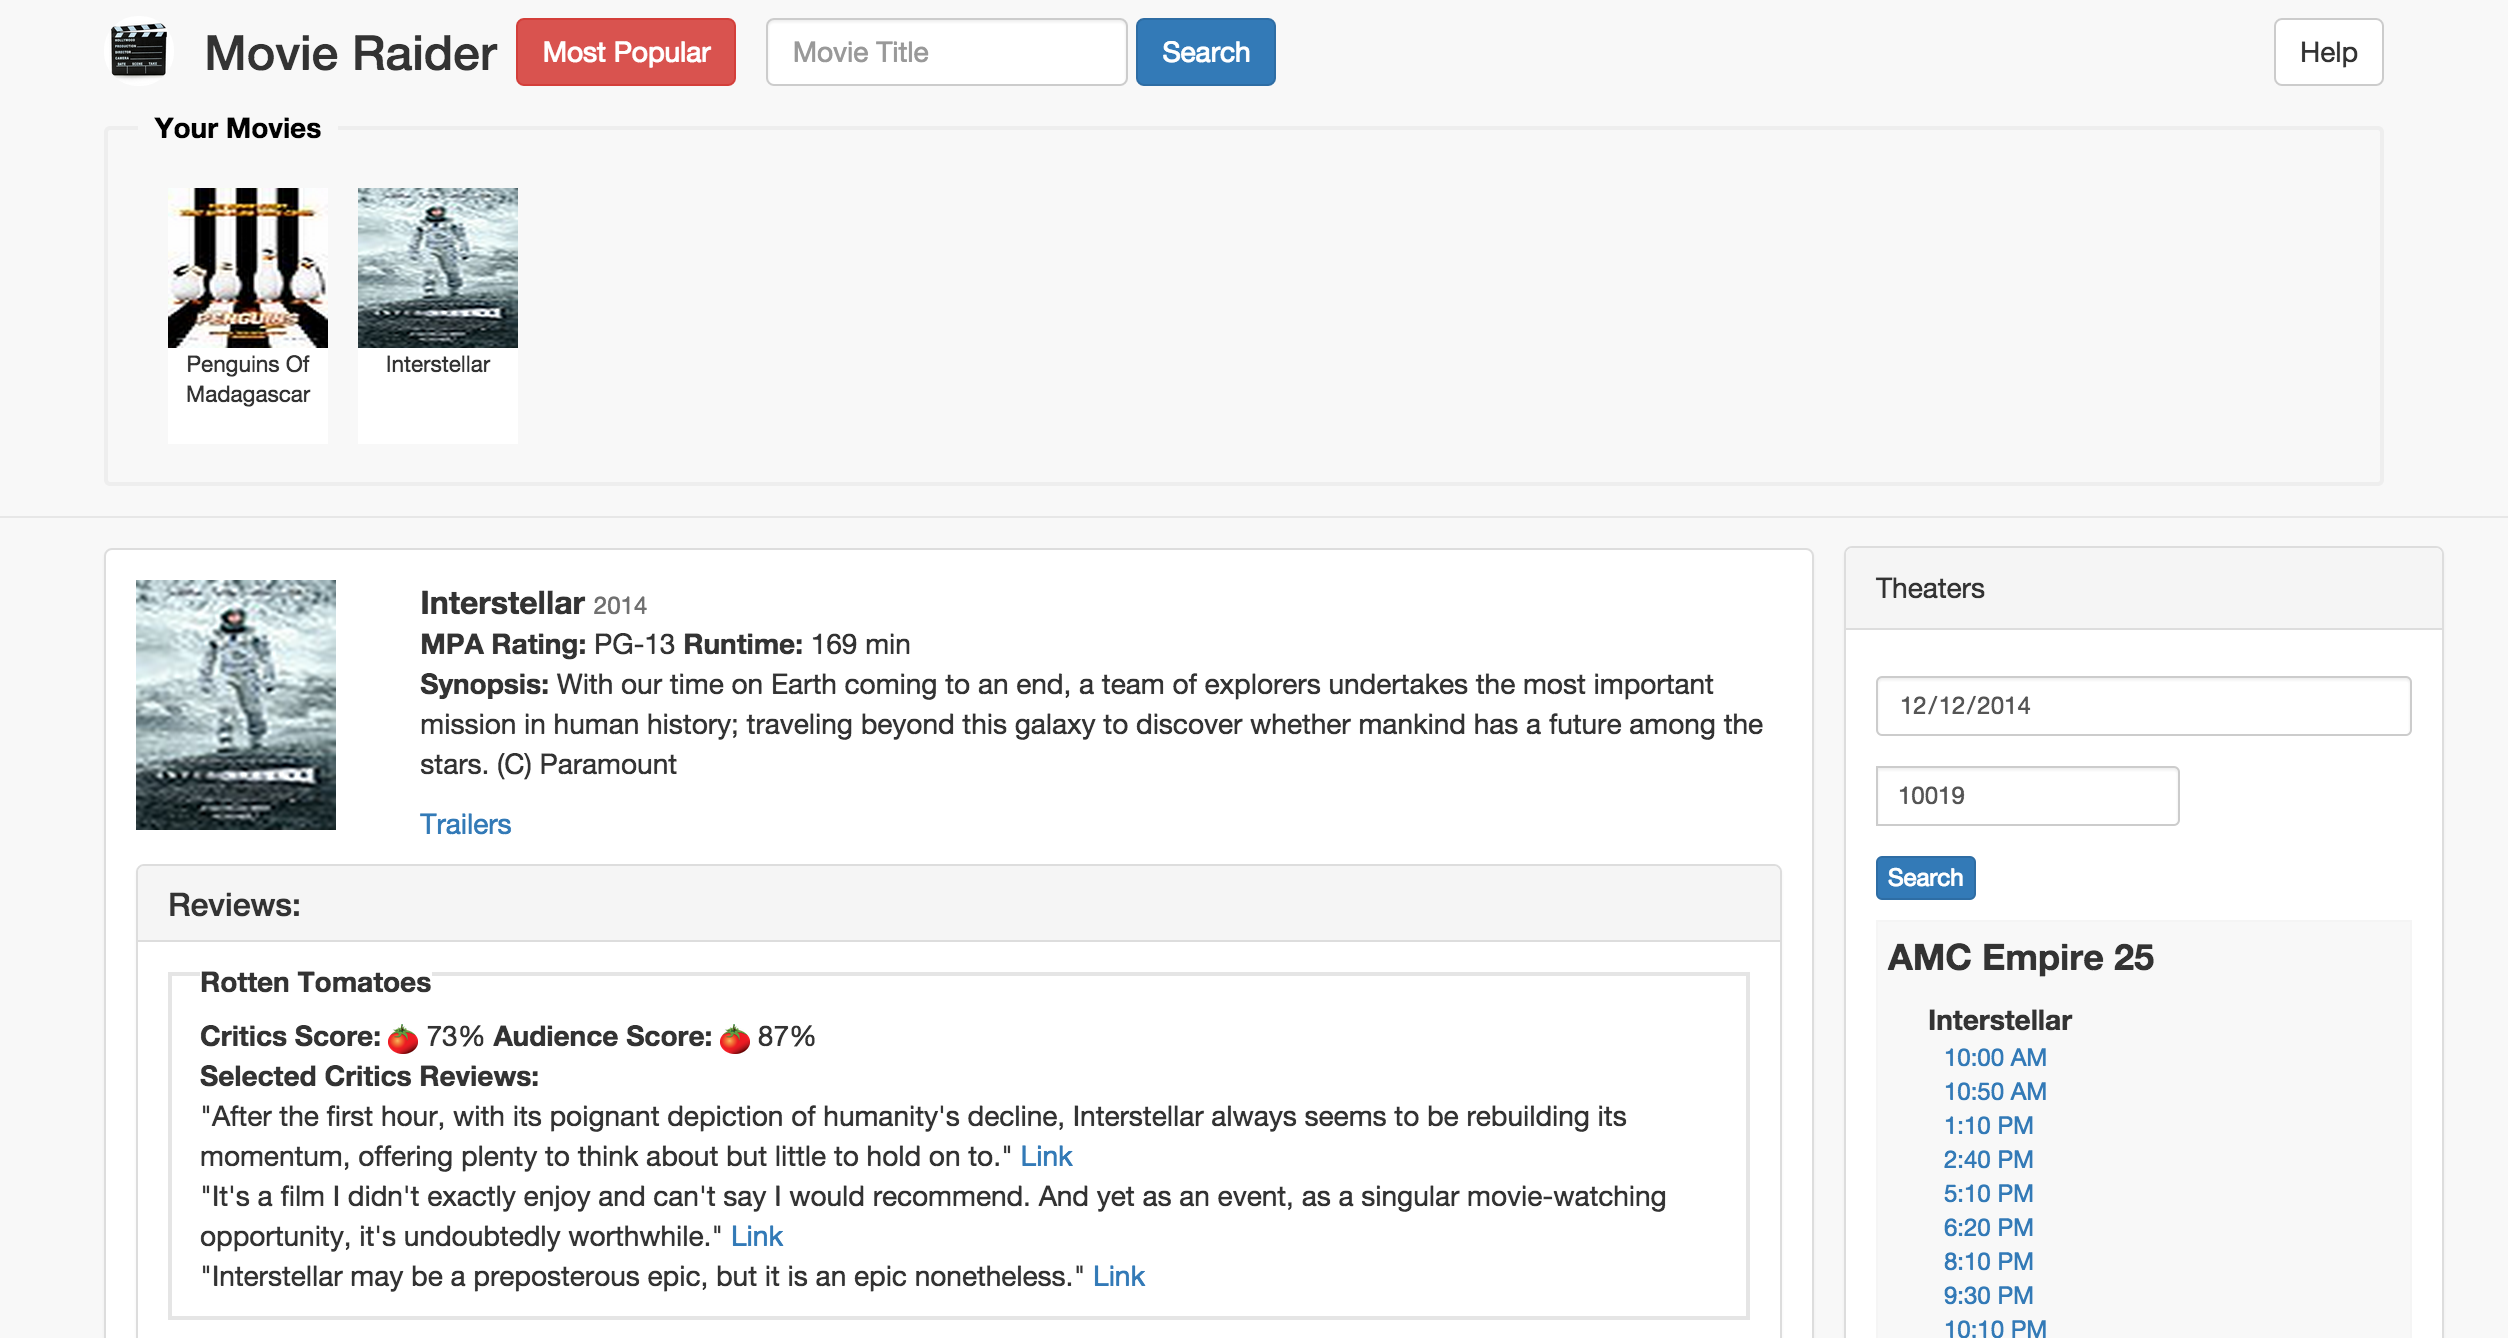Screen dimensions: 2508x1338
Task: Click the 73% critics score value
Action: (455, 1036)
